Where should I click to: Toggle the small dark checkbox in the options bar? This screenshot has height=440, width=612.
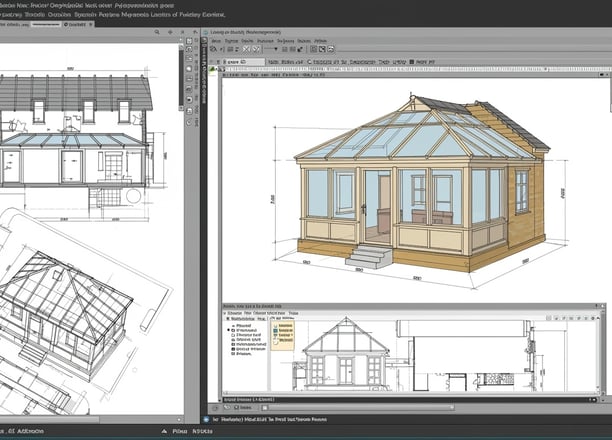411,62
